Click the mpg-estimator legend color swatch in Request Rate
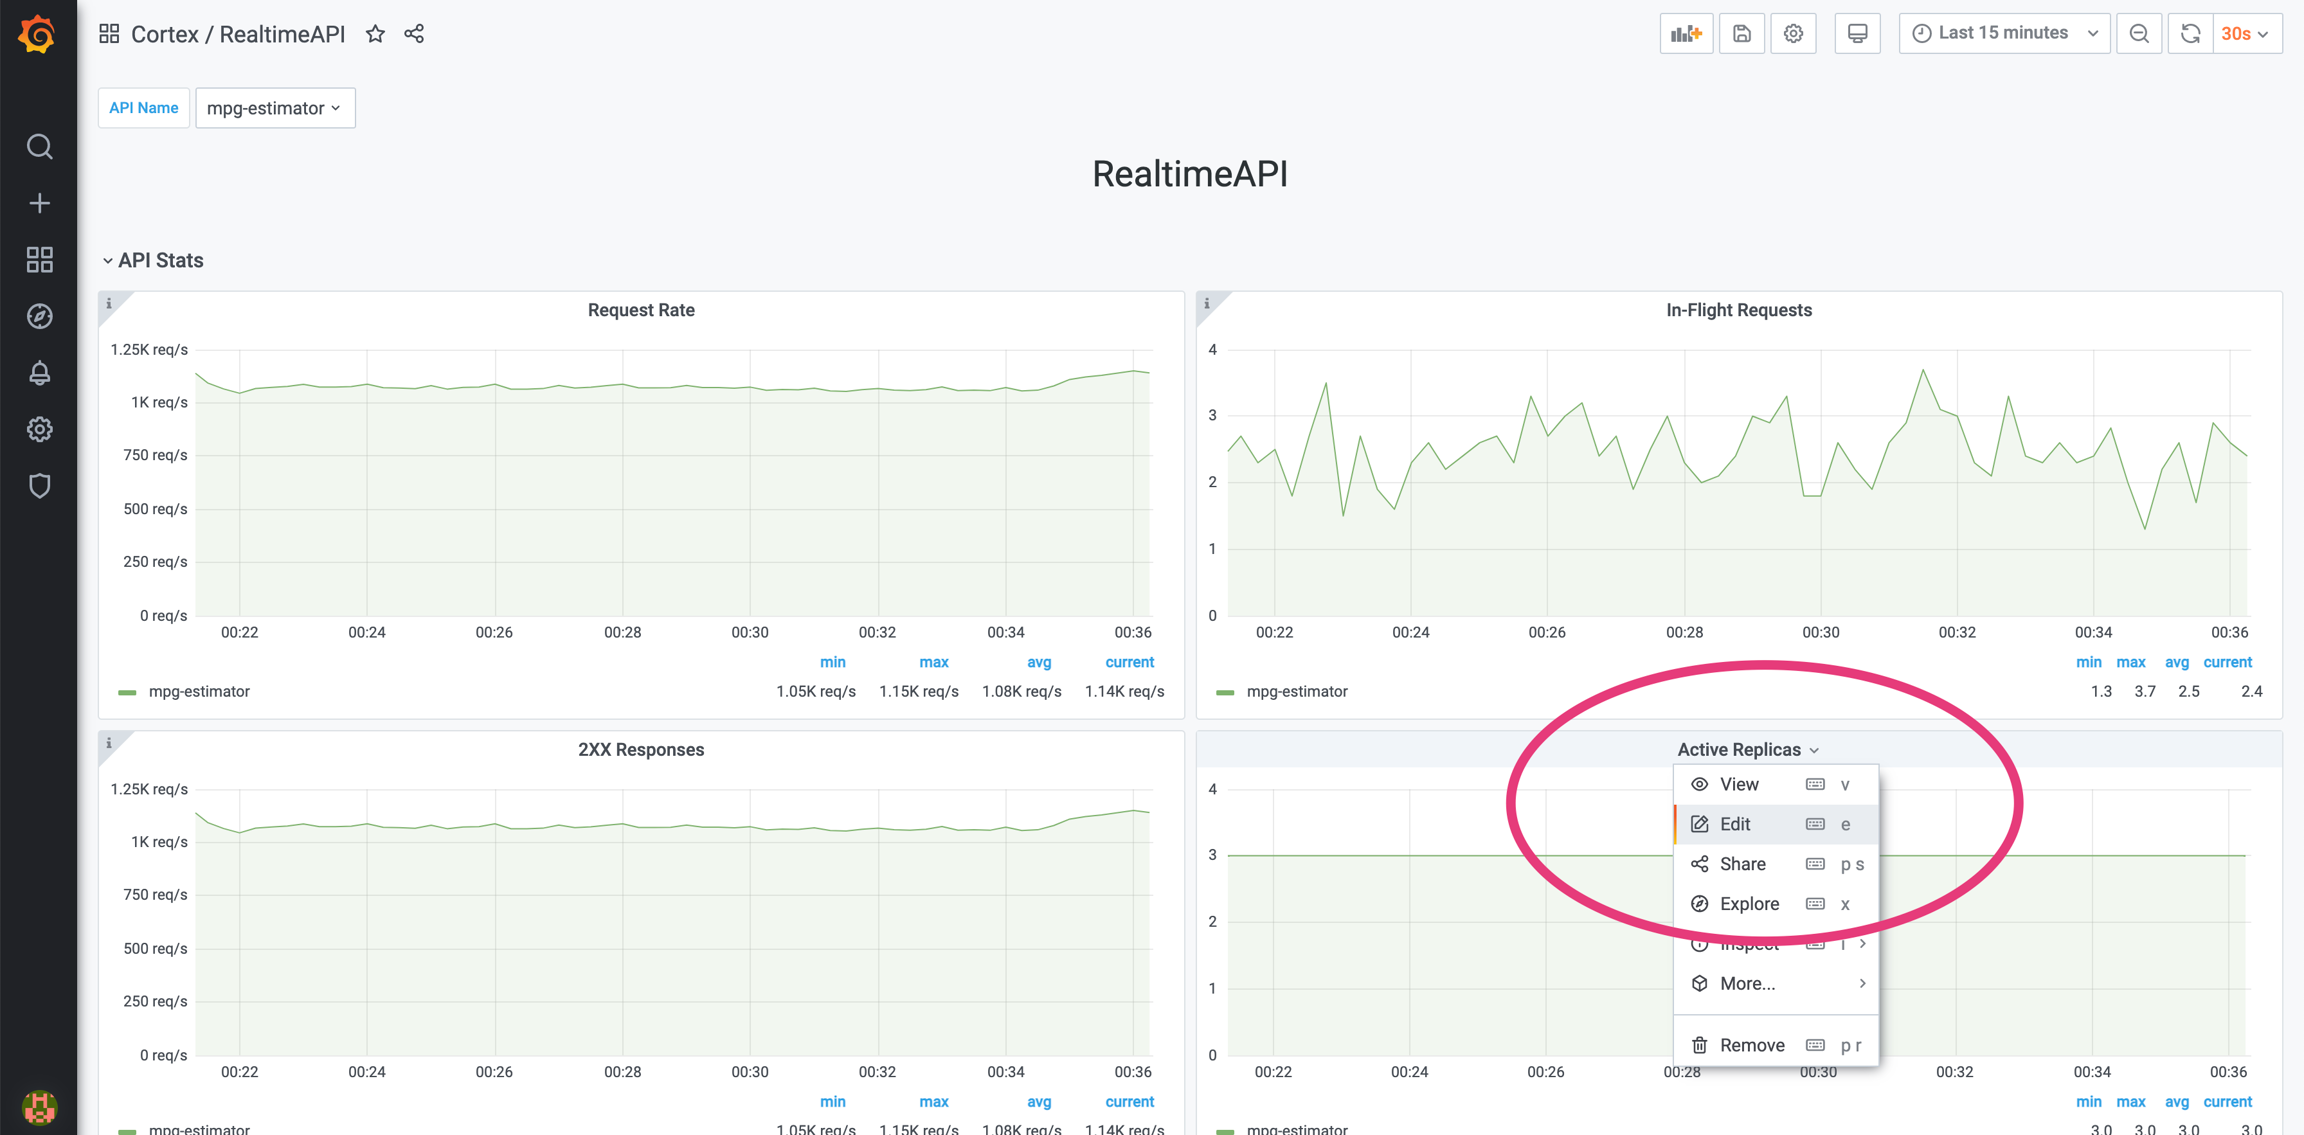The height and width of the screenshot is (1135, 2304). (127, 692)
